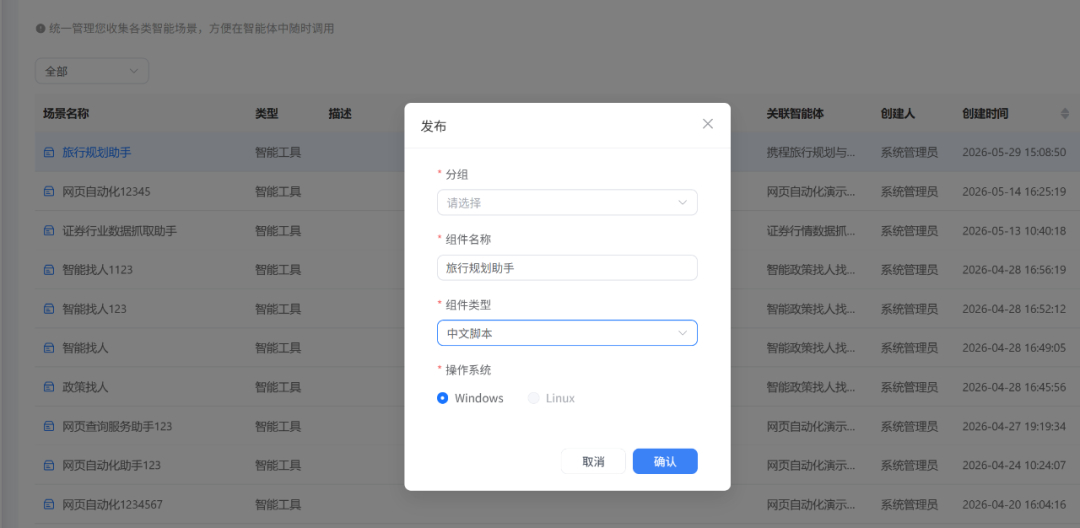
Task: Click the timestamp 2026-04-27 19:19:34
Action: pyautogui.click(x=1014, y=426)
